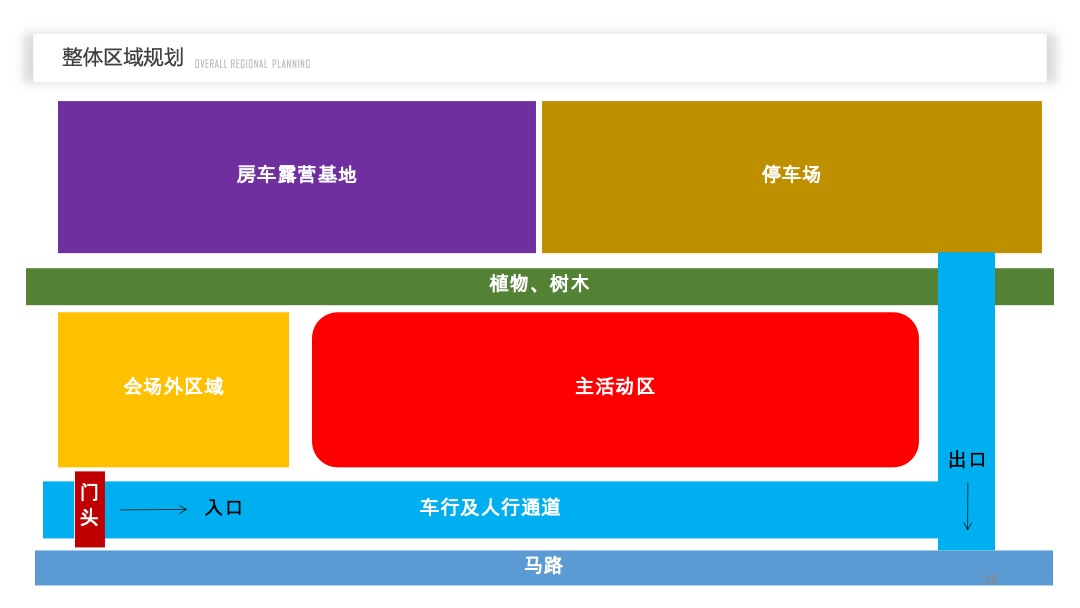
Task: Select the dark red 门头 marker
Action: [x=89, y=507]
